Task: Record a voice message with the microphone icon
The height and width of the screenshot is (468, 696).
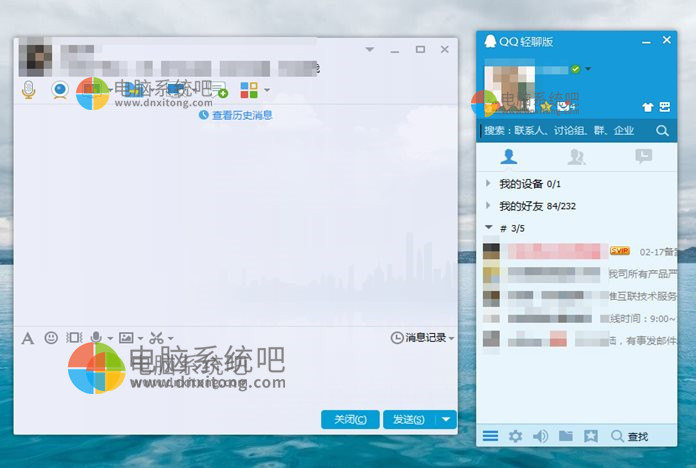Action: tap(95, 338)
